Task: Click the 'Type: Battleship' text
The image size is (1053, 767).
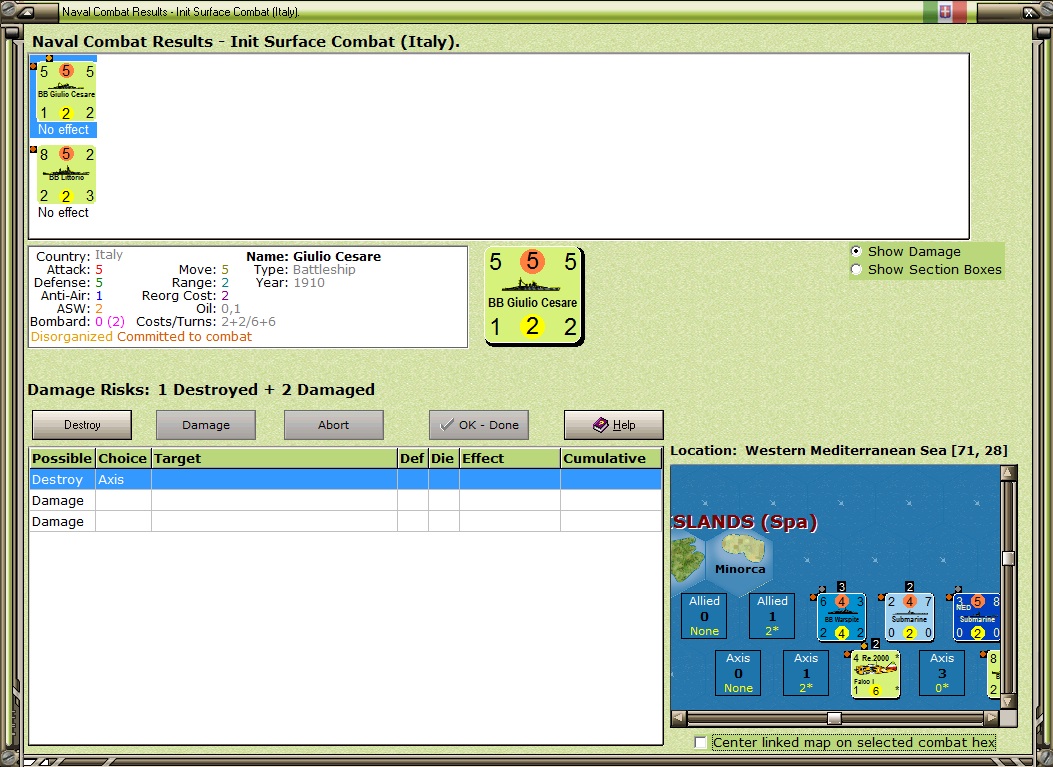Action: point(305,269)
